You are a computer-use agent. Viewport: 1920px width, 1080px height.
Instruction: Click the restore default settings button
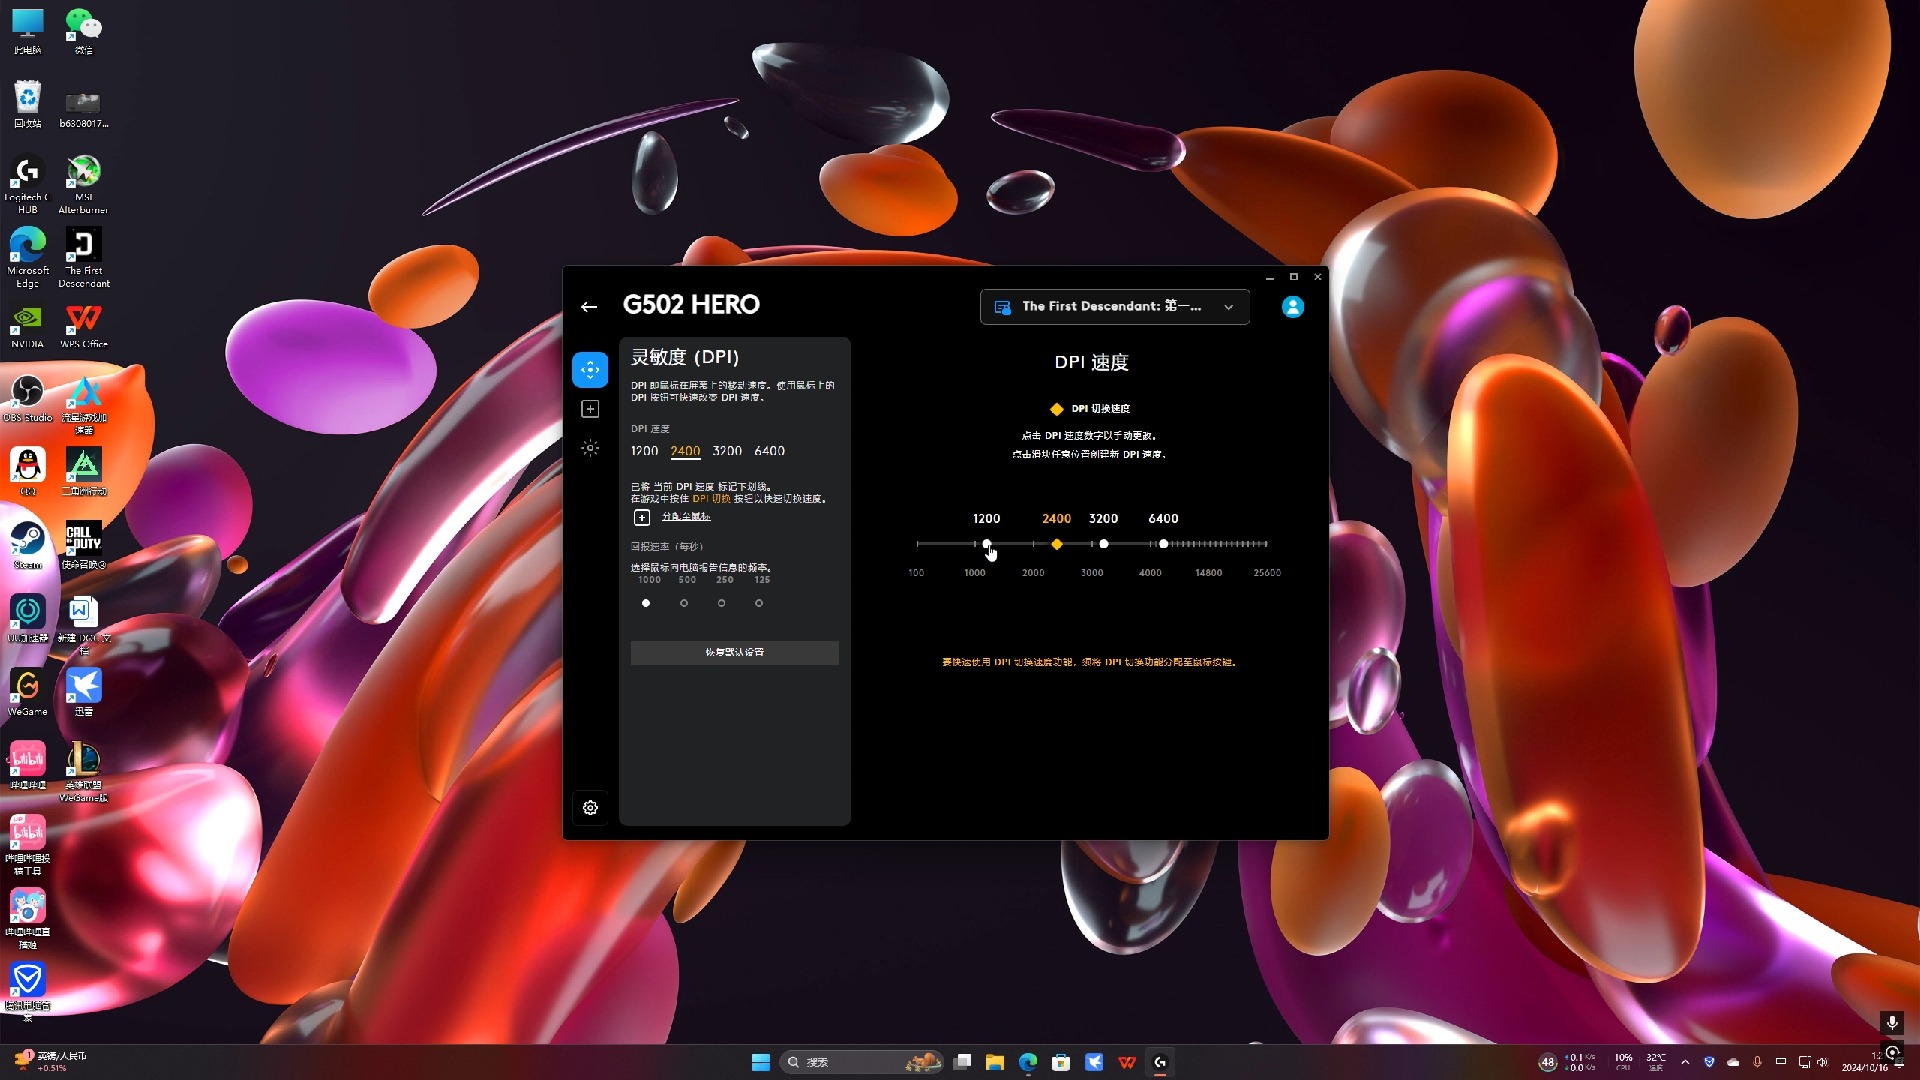click(x=734, y=652)
